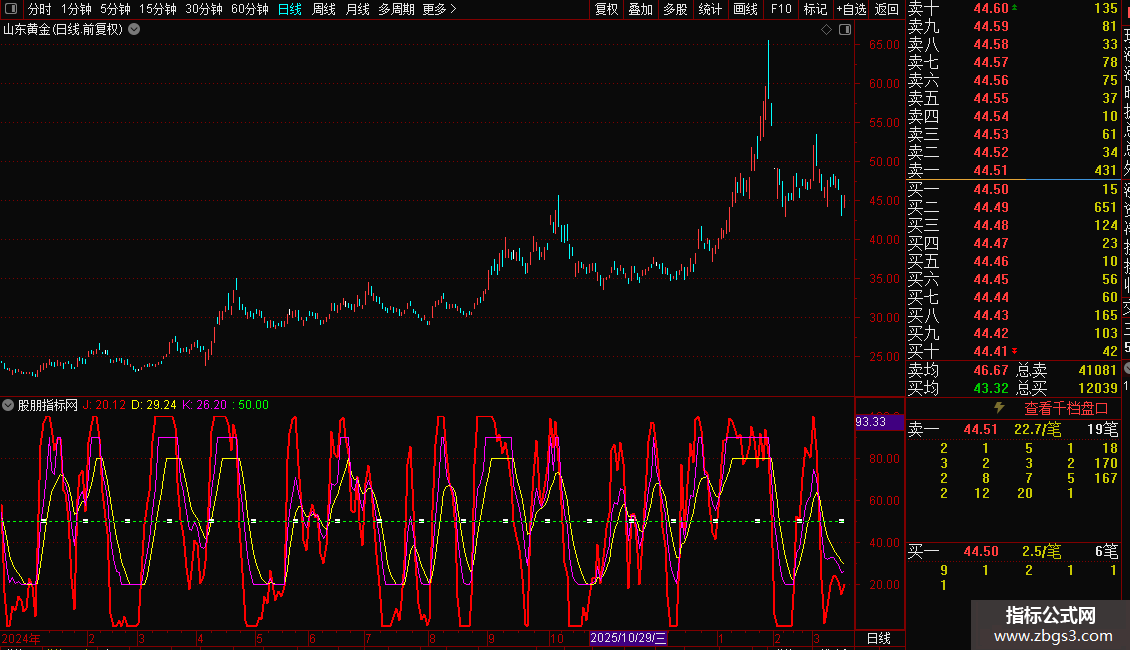
Task: Select the 日线 daily period
Action: (290, 9)
